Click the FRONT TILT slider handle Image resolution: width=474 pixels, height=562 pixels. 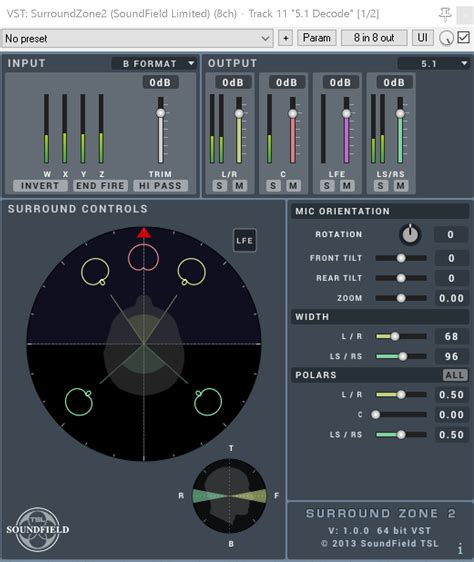pos(401,258)
